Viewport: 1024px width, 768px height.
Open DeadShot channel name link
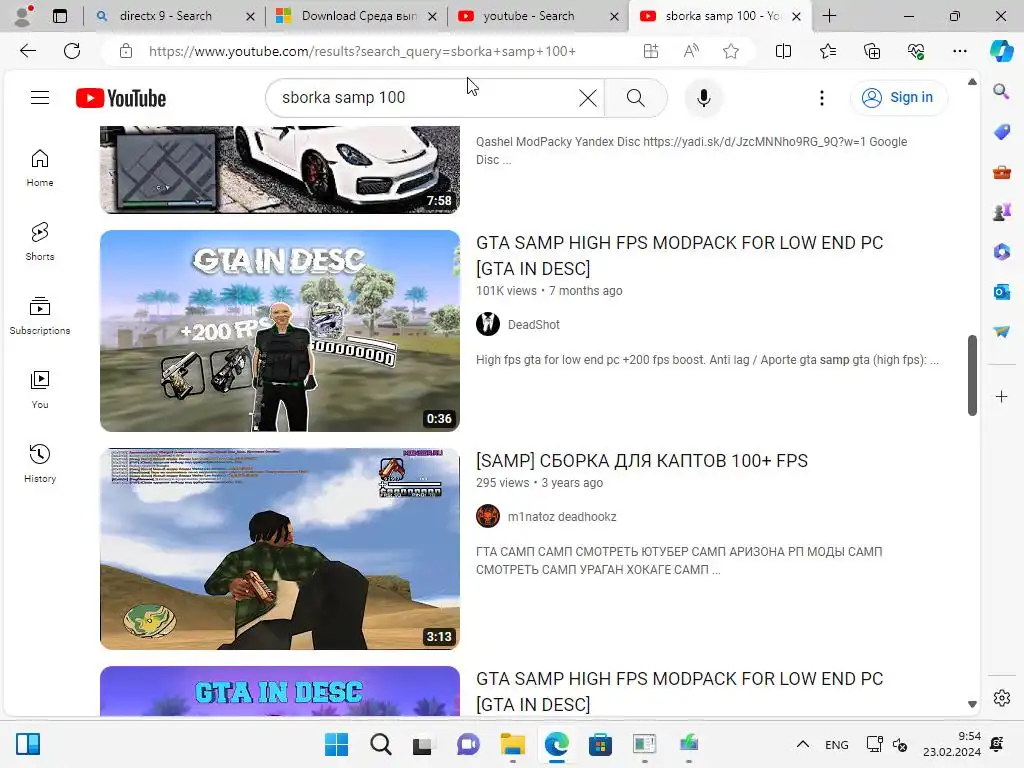[x=534, y=325]
